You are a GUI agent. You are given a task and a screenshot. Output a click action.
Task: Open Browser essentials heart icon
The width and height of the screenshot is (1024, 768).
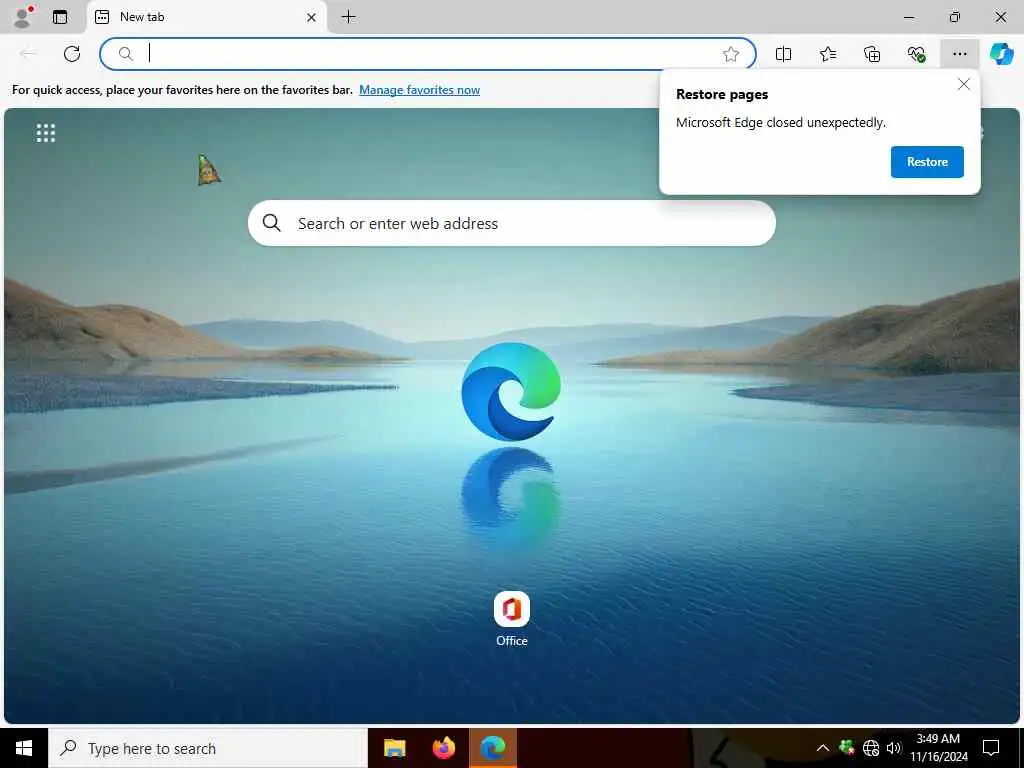[916, 54]
